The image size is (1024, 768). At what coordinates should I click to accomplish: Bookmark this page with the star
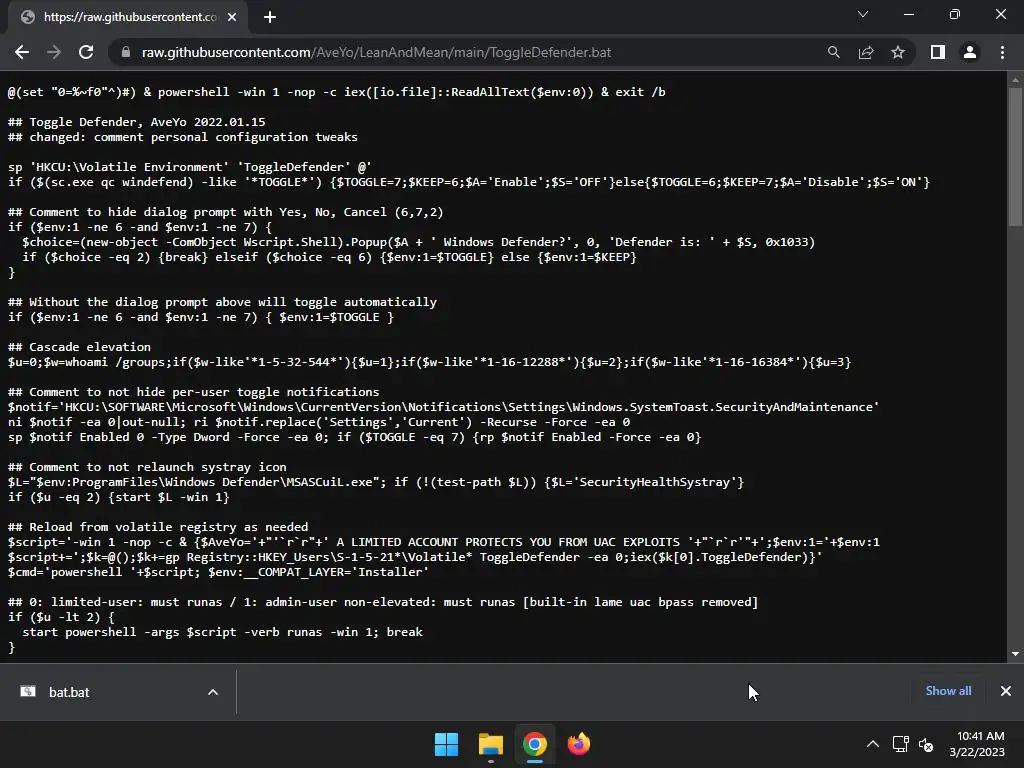pyautogui.click(x=898, y=52)
